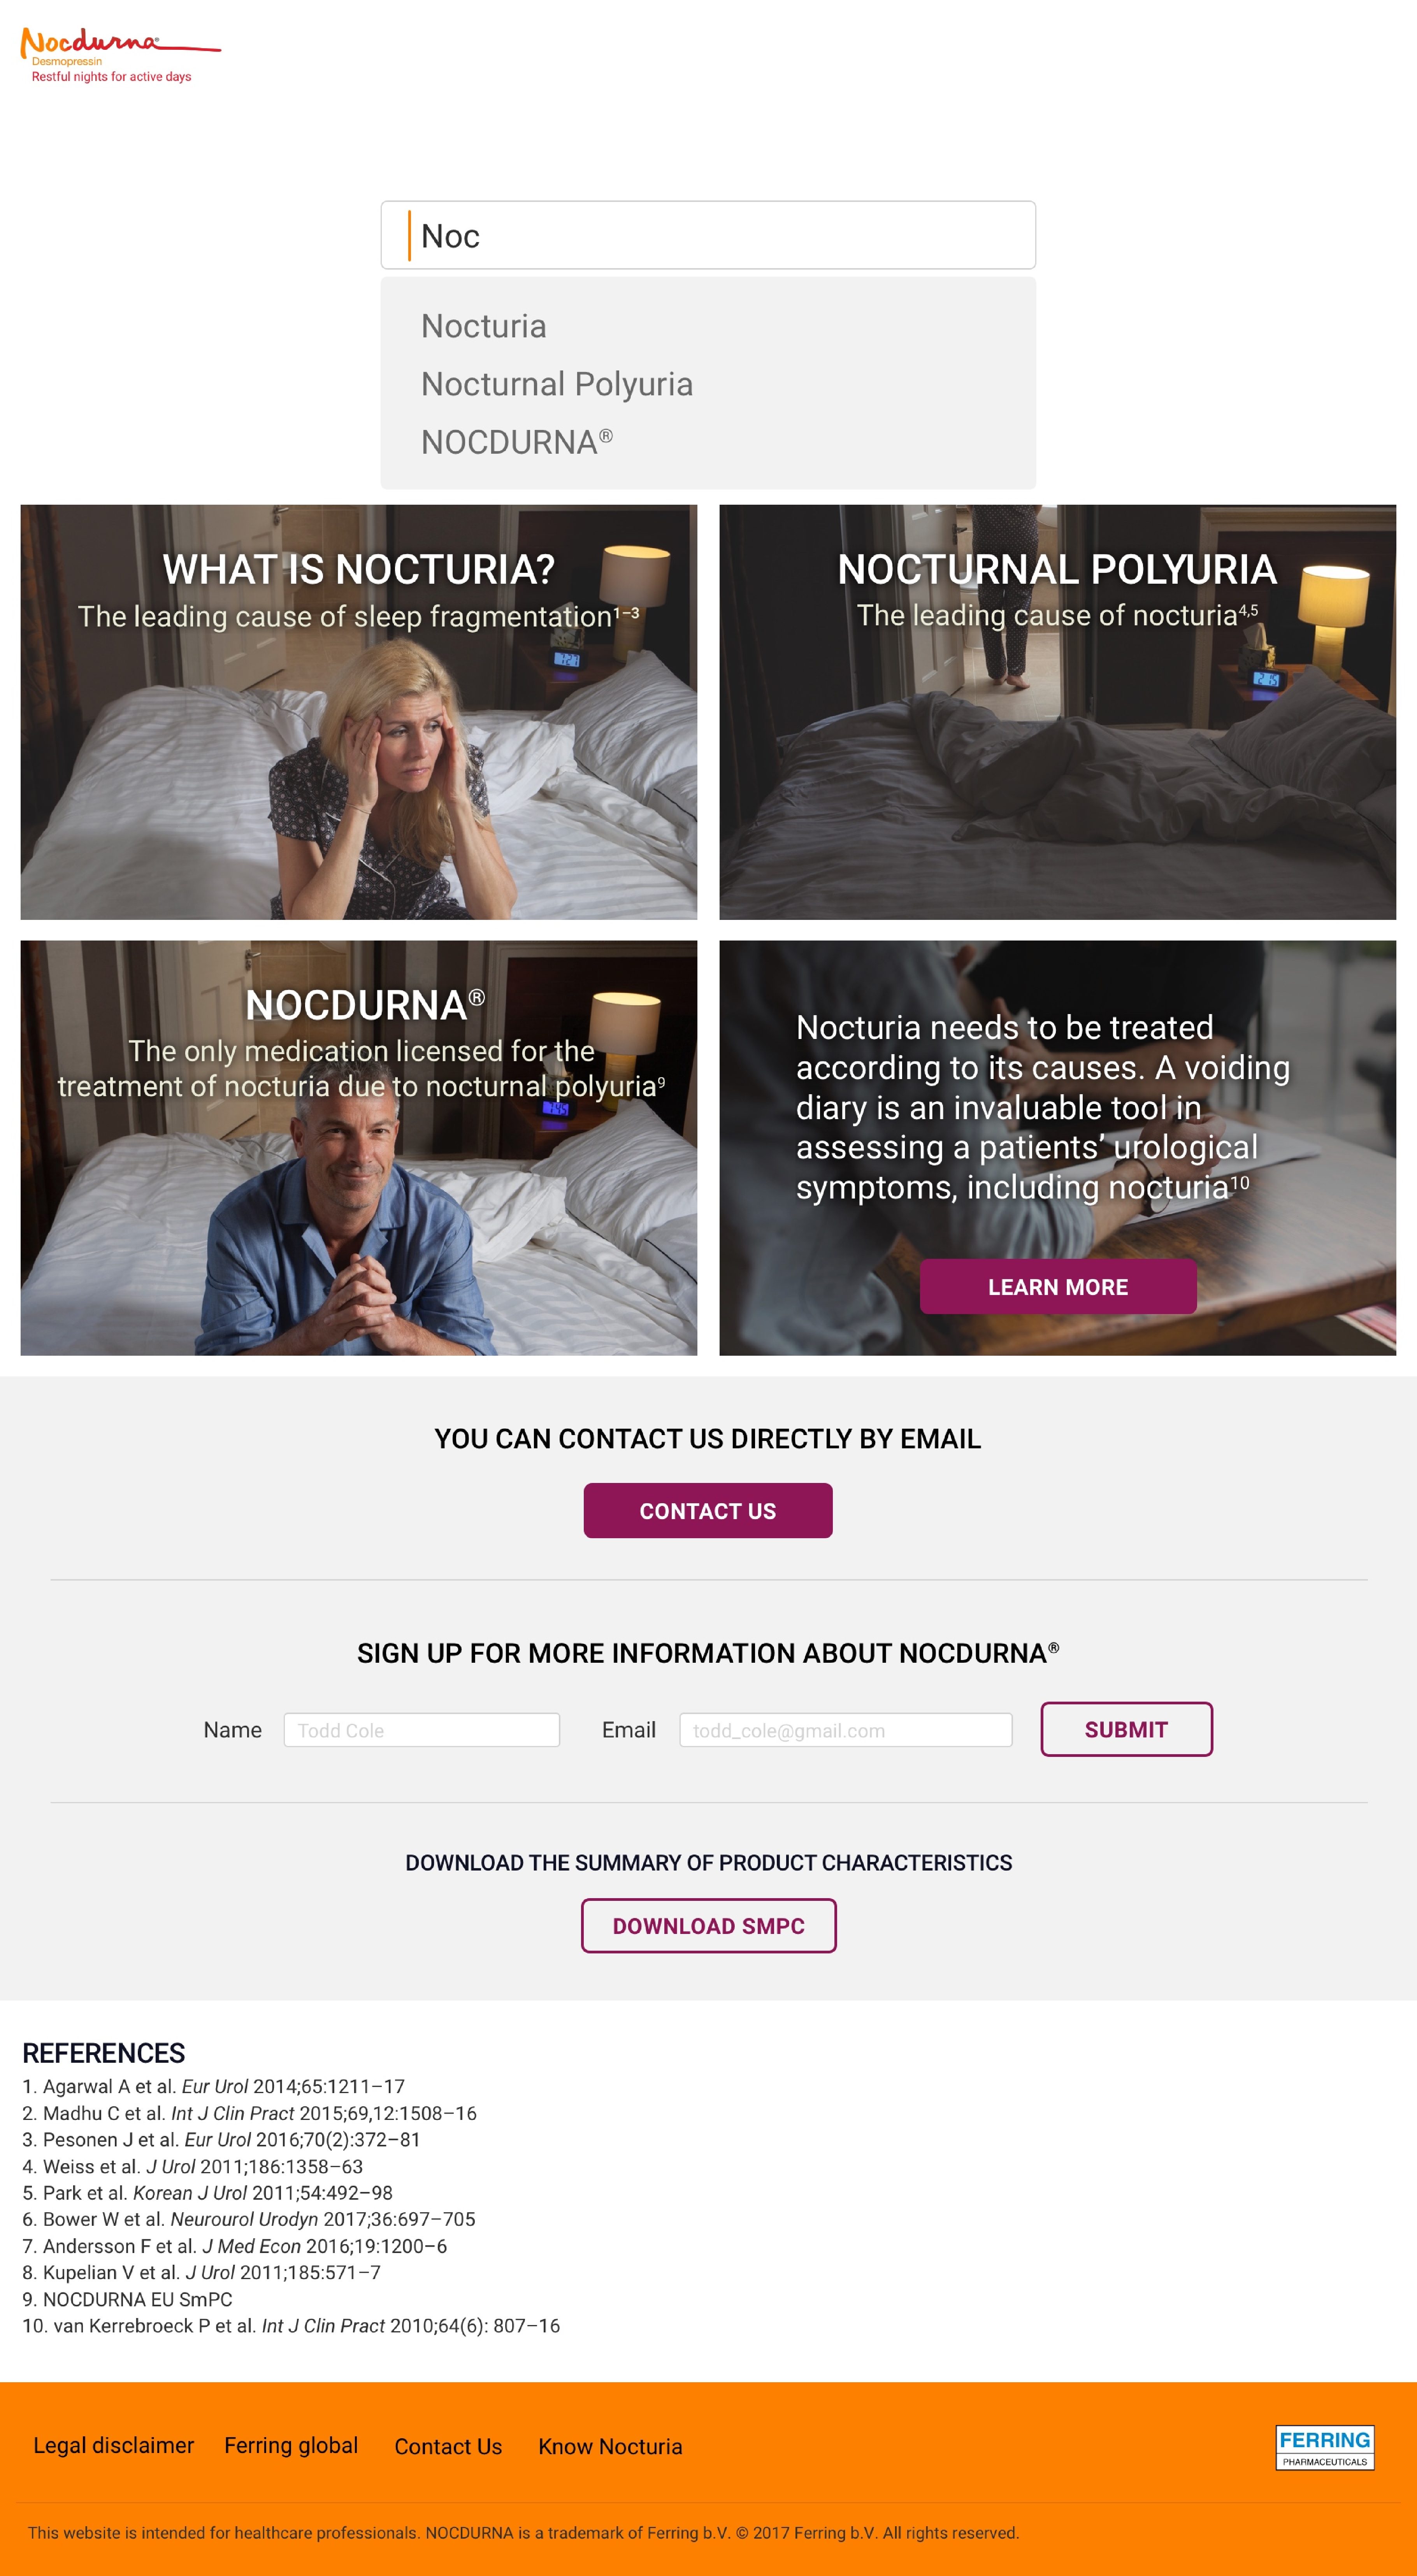Open the Ferring Pharmaceuticals logo in footer
The image size is (1417, 2576).
(1324, 2447)
